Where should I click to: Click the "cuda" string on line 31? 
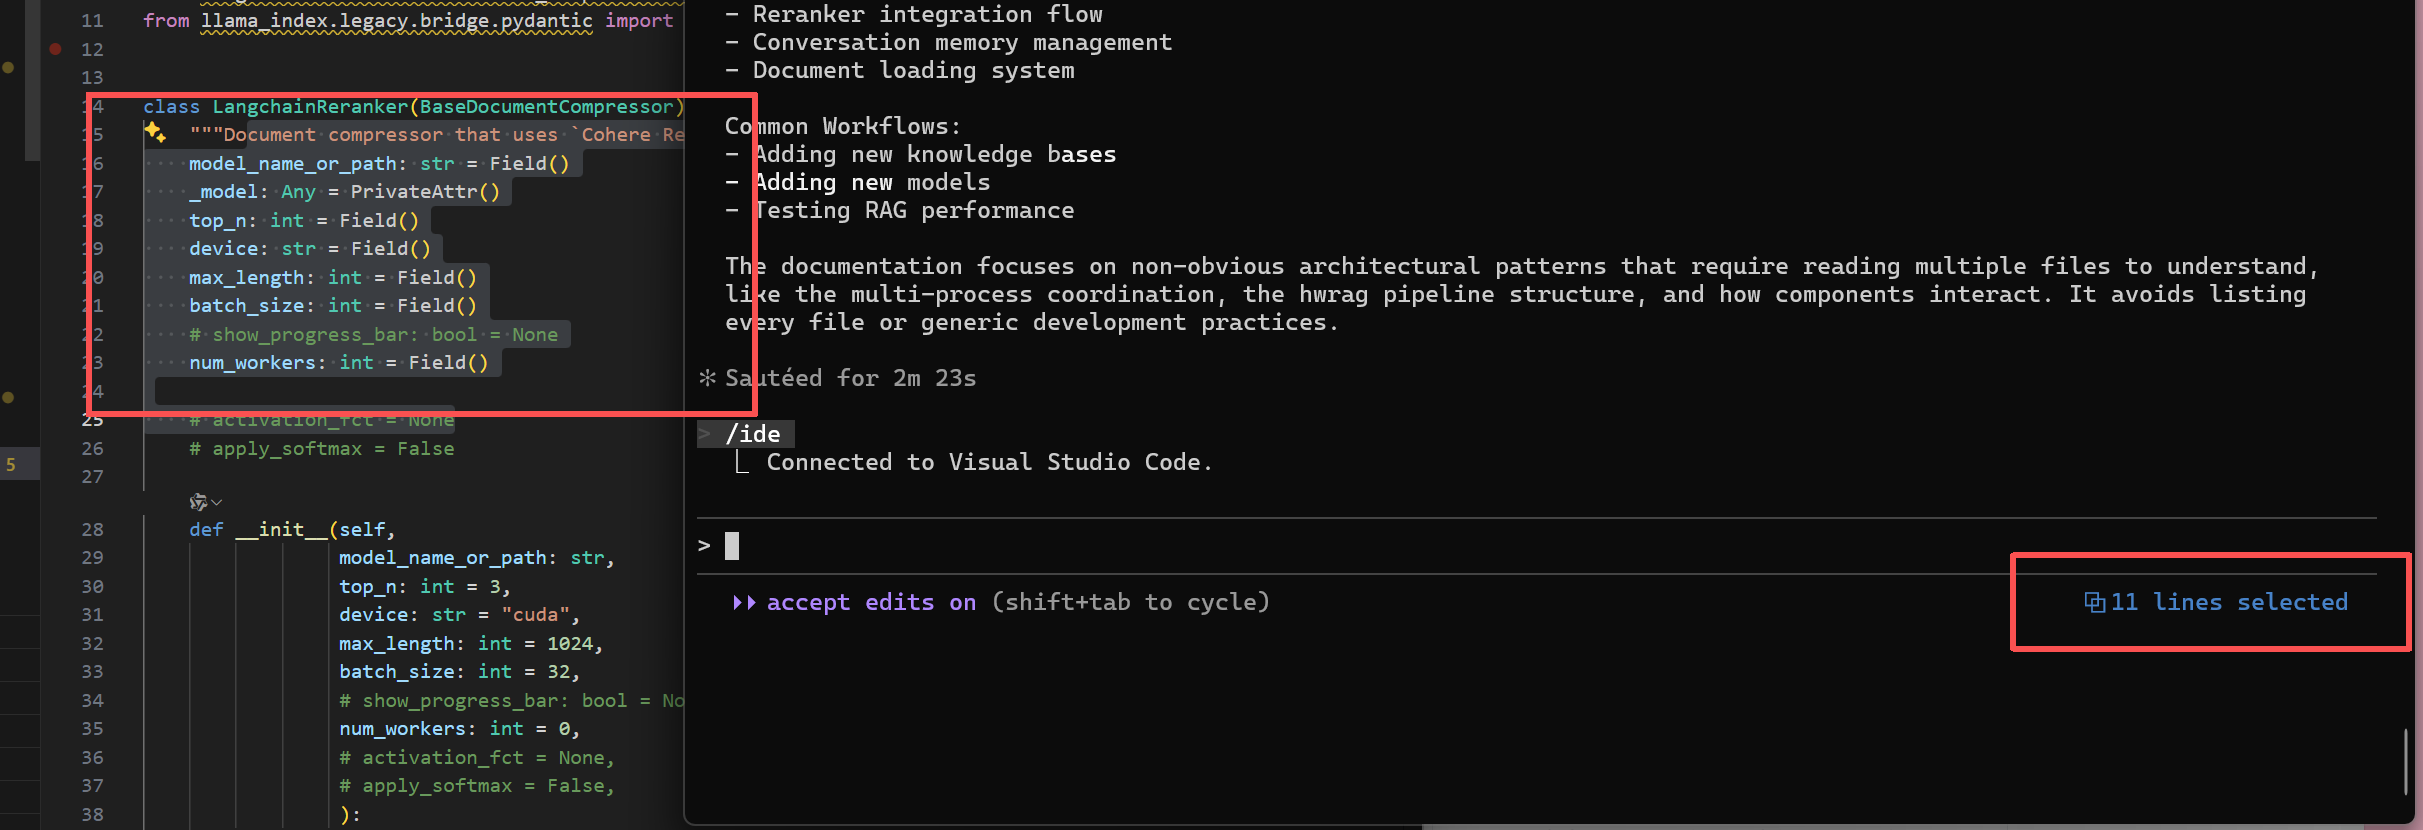point(536,615)
